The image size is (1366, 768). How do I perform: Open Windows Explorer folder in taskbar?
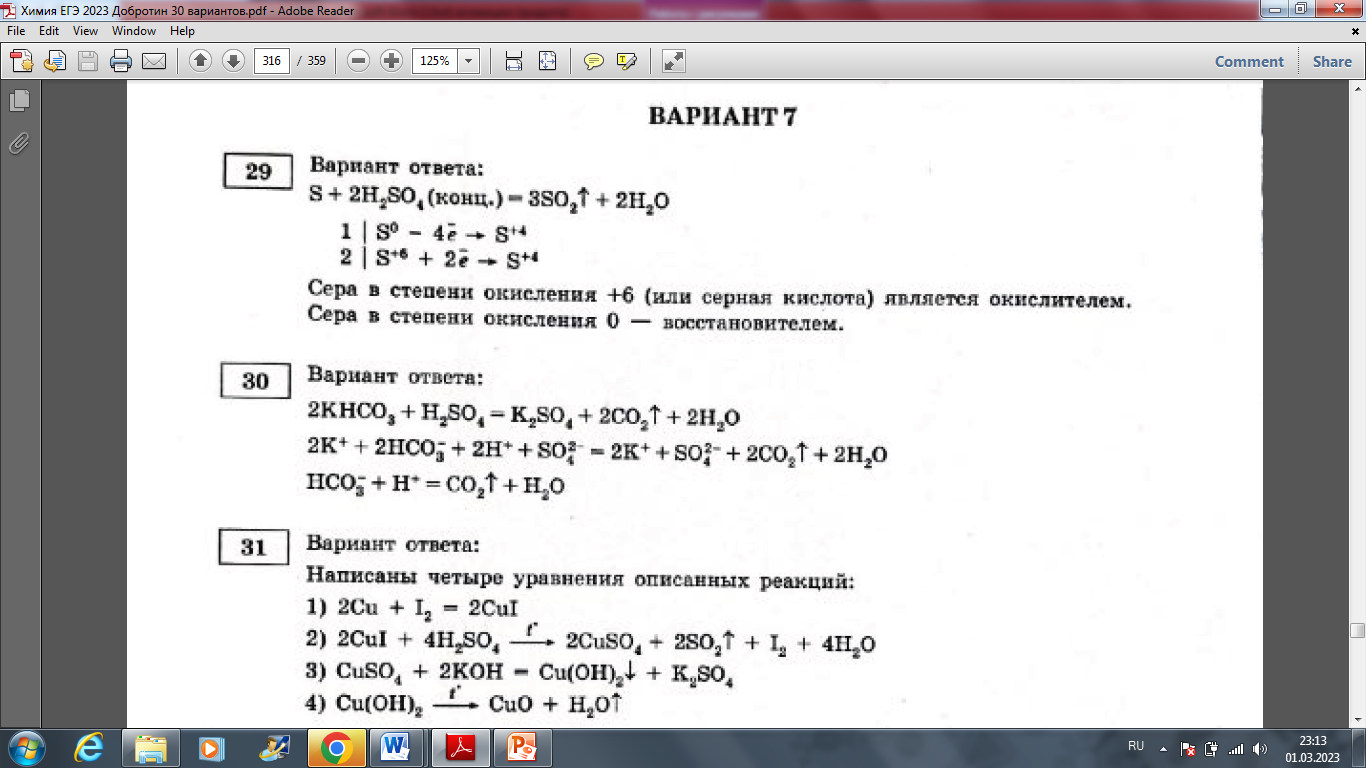pyautogui.click(x=150, y=747)
